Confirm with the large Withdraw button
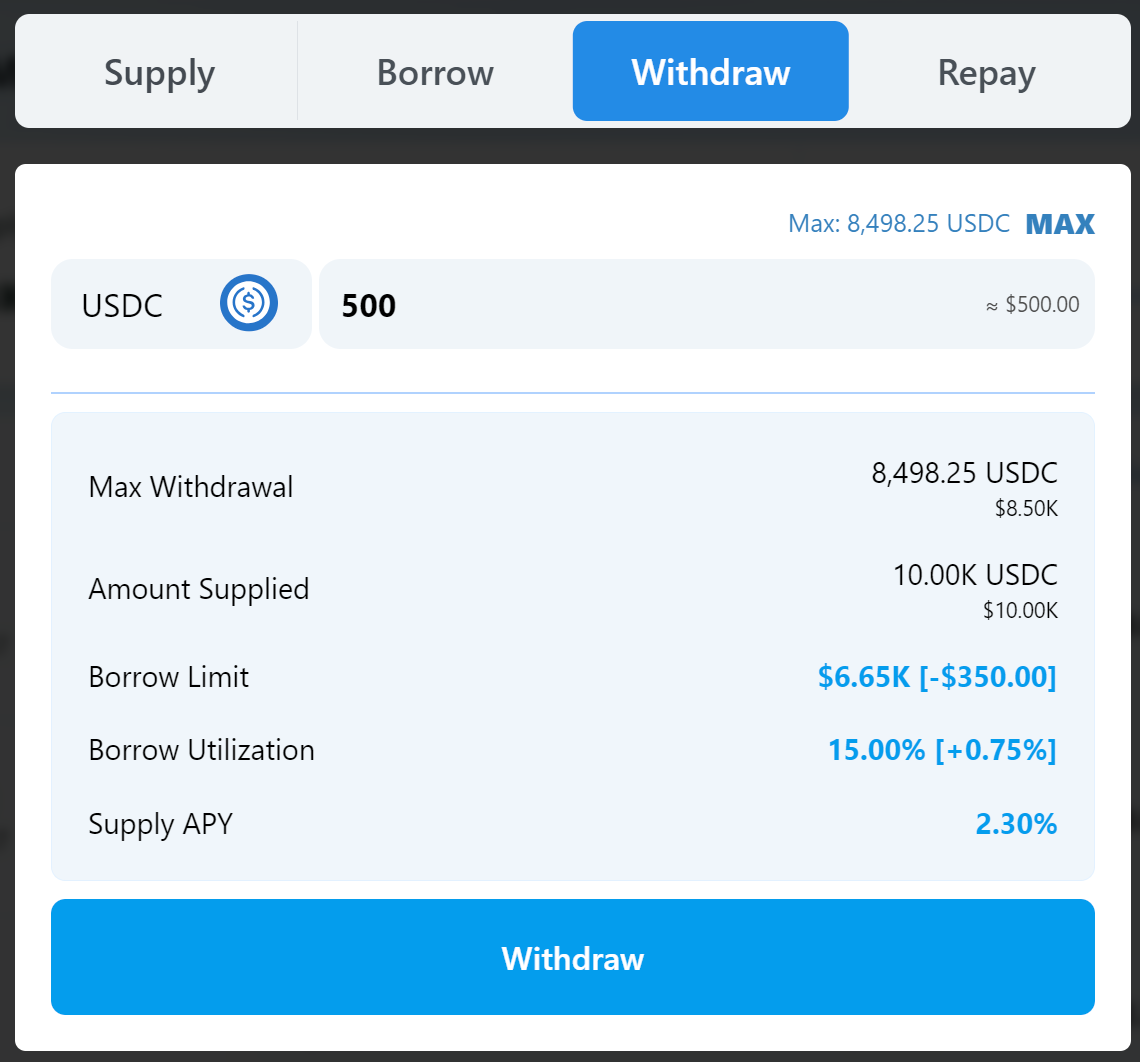Image resolution: width=1140 pixels, height=1062 pixels. coord(572,957)
